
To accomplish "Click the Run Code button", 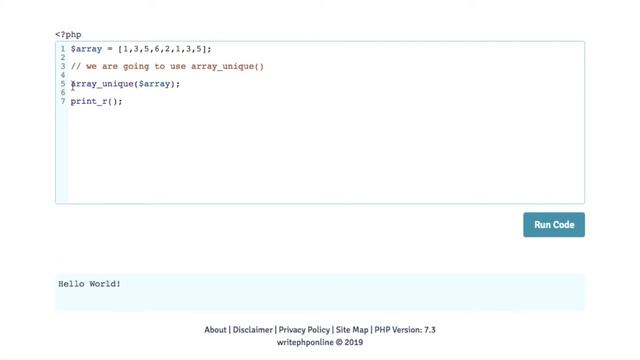I will 554,224.
